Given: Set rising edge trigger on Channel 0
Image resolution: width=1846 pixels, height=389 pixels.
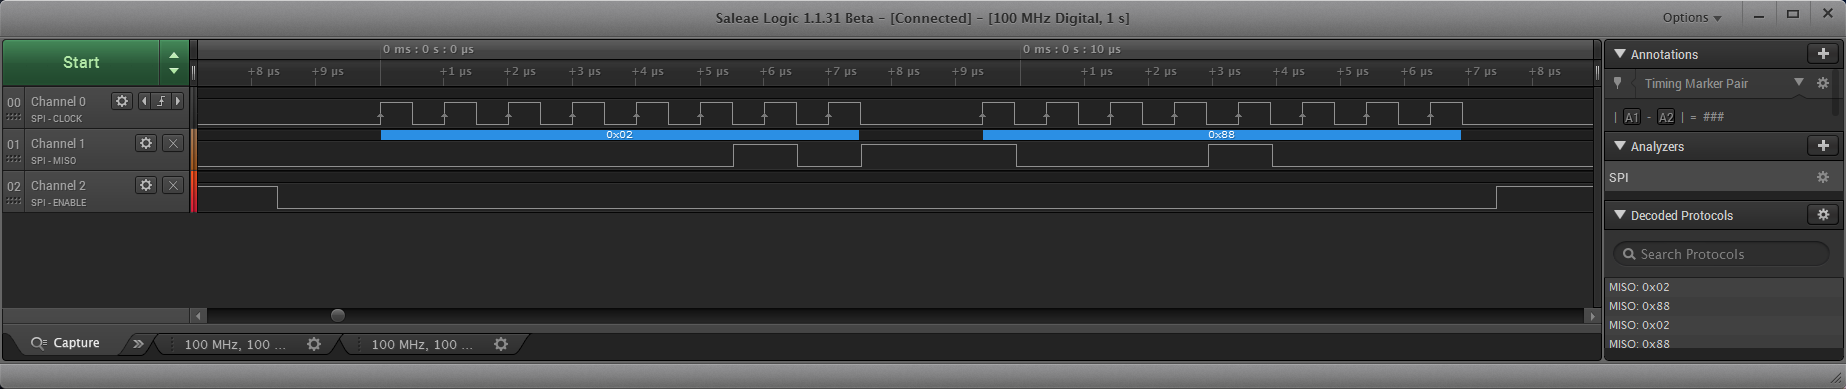Looking at the screenshot, I should pyautogui.click(x=160, y=101).
